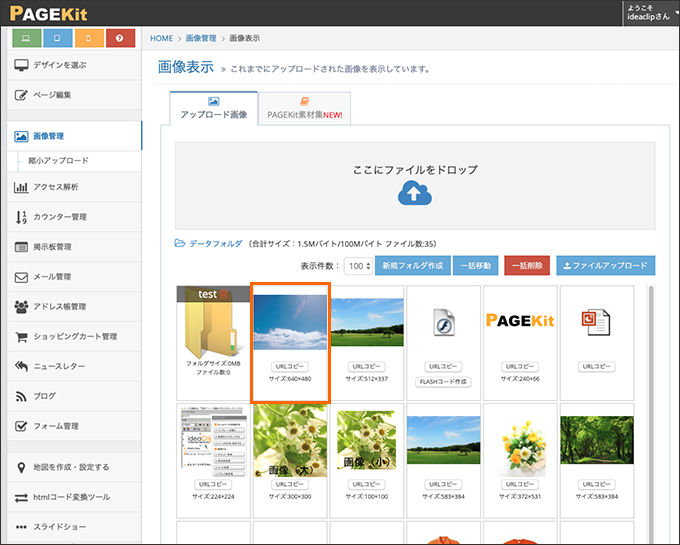Image resolution: width=680 pixels, height=545 pixels.
Task: Open デザインを選ぶ in the sidebar
Action: point(74,65)
